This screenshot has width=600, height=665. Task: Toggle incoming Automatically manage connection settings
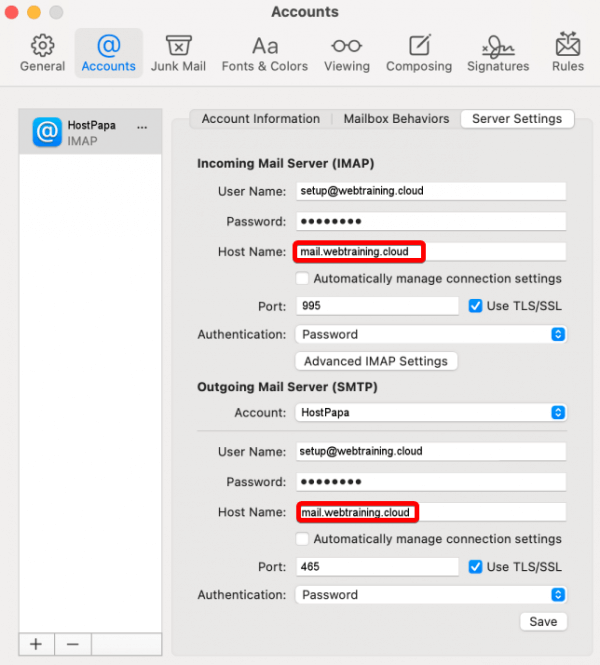[x=302, y=278]
